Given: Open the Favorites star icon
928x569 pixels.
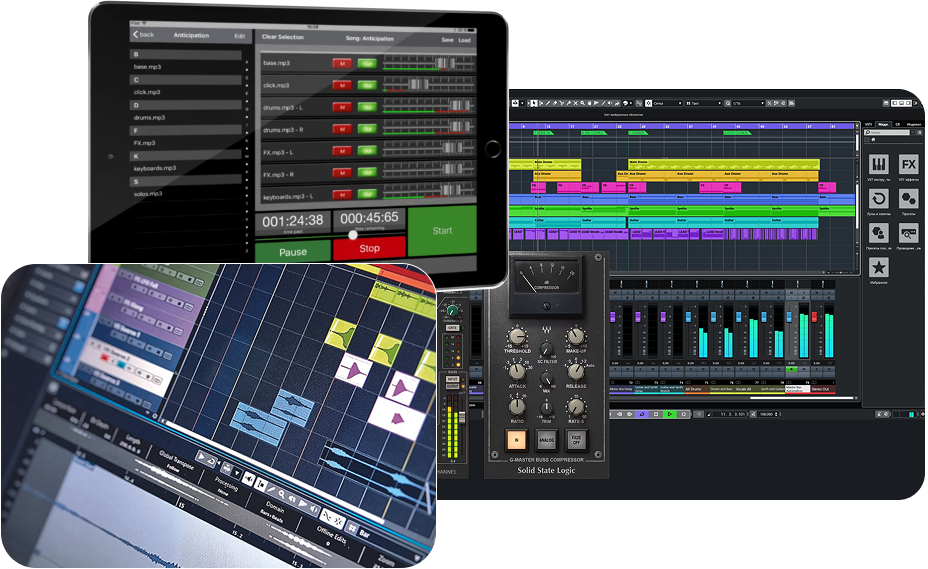Looking at the screenshot, I should coord(877,267).
